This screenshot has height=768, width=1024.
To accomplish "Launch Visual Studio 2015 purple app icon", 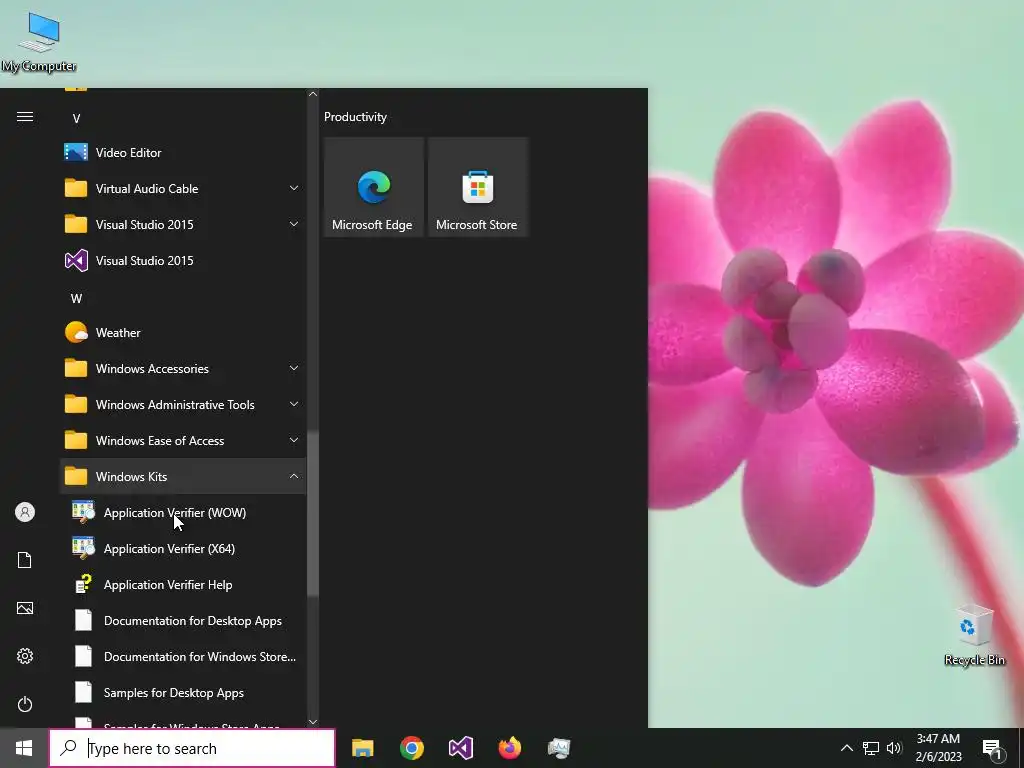I will pyautogui.click(x=76, y=261).
